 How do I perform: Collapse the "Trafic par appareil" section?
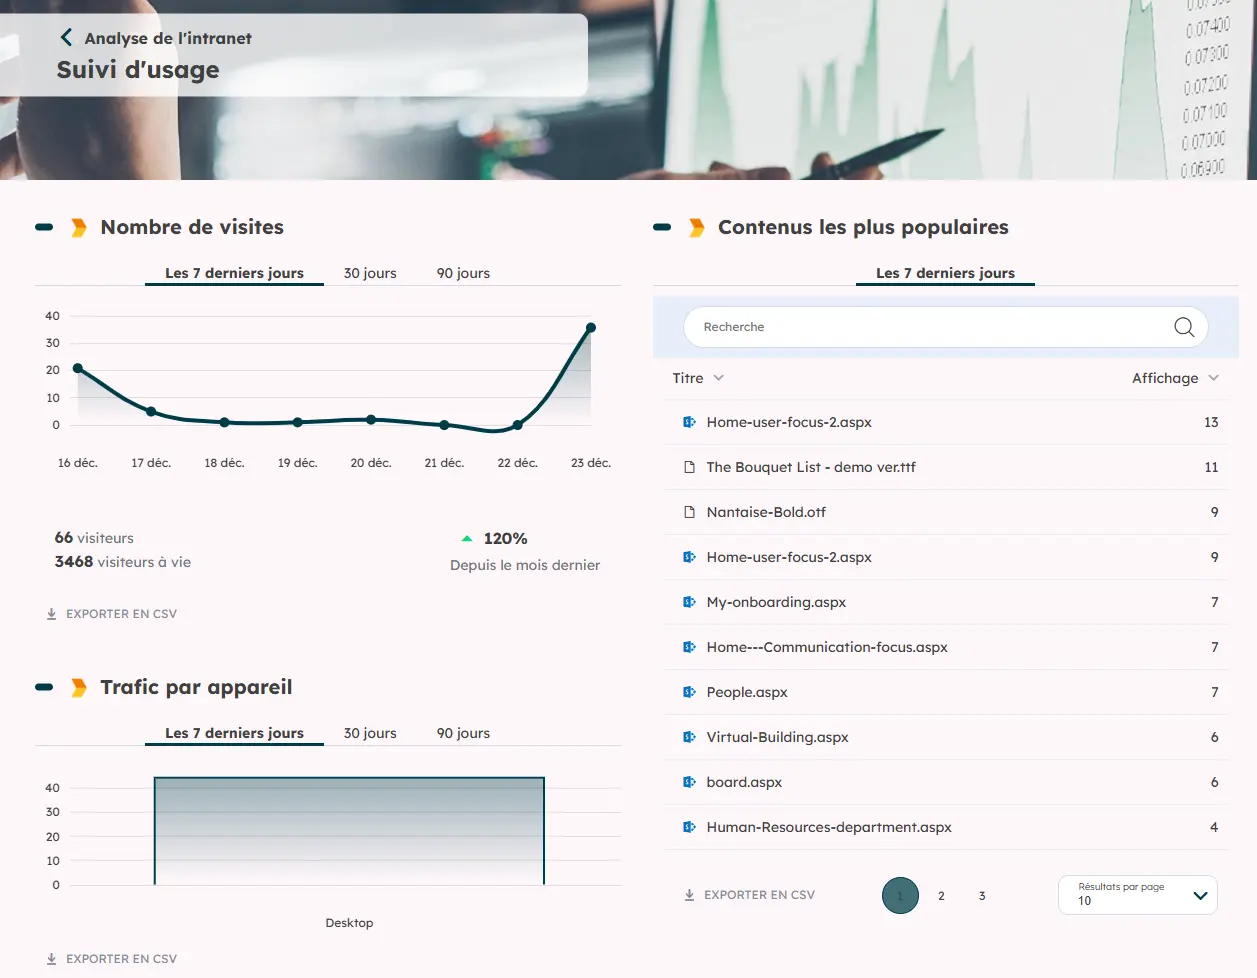coord(42,687)
